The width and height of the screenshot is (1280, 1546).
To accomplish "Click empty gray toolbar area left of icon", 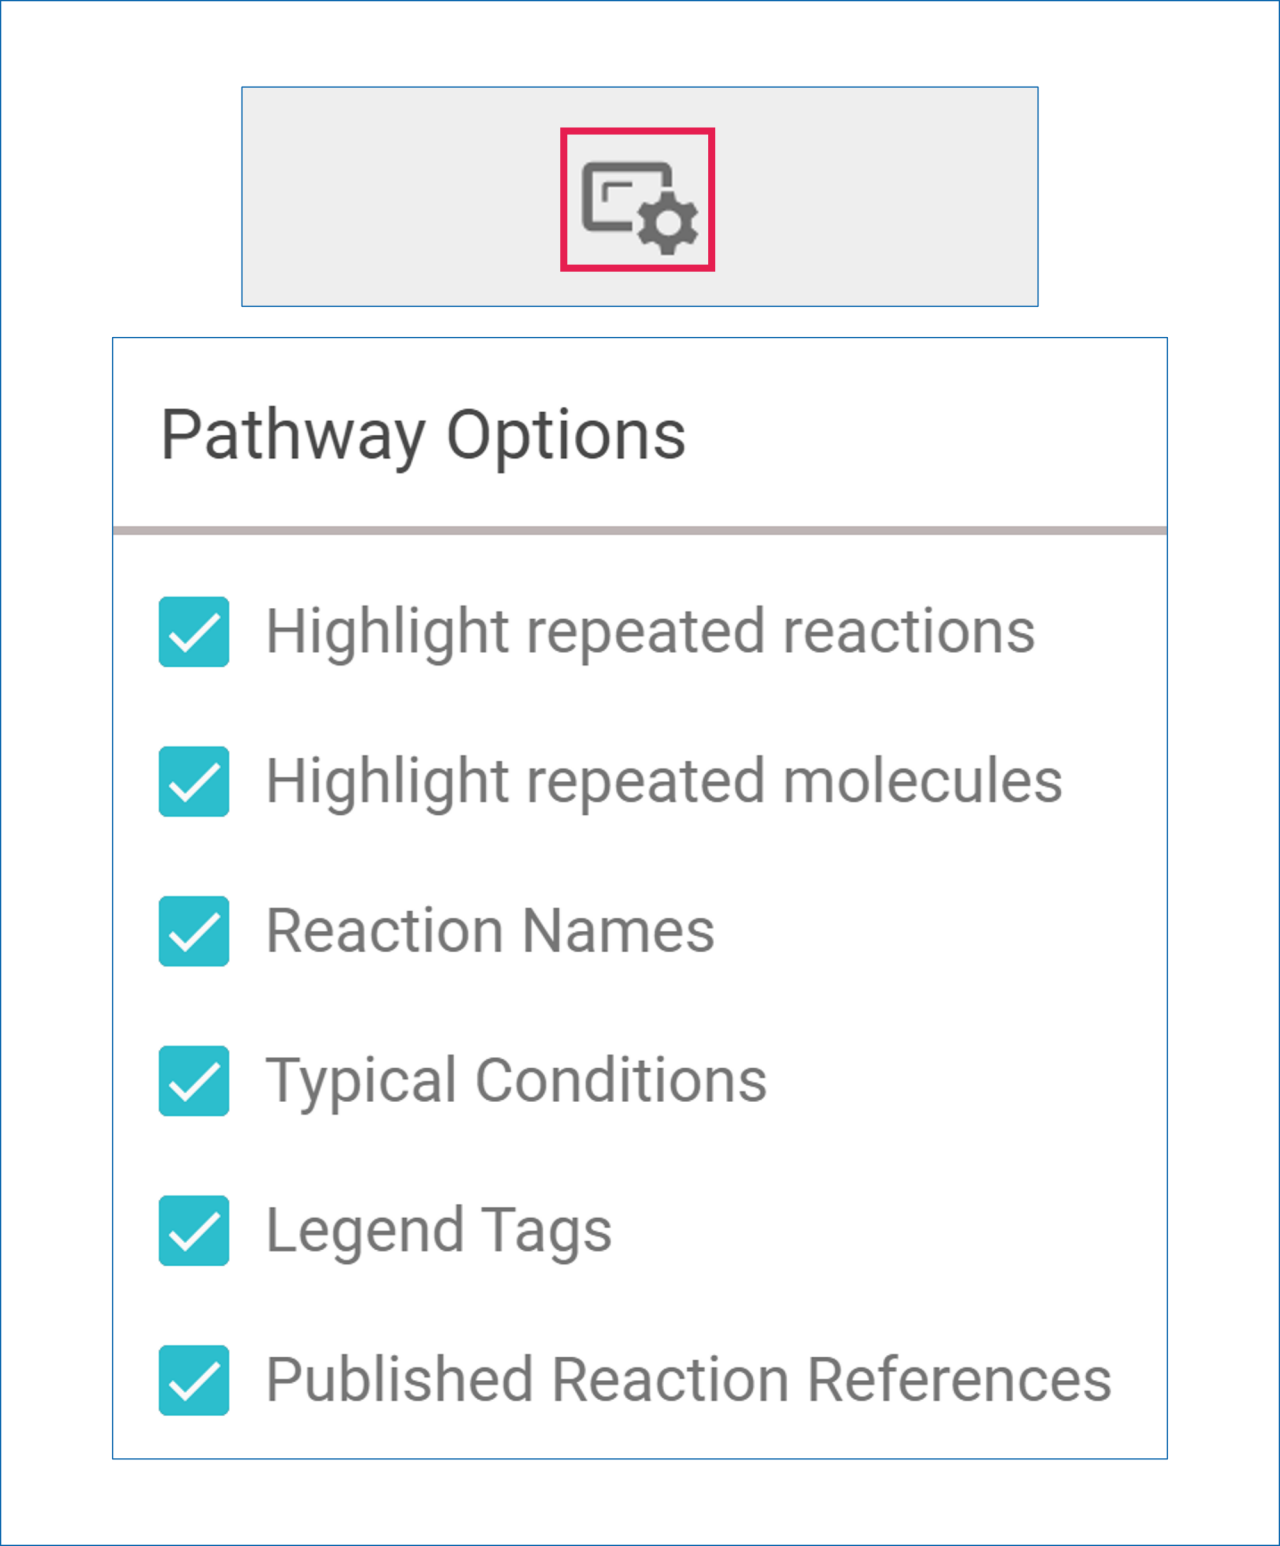I will tap(400, 197).
